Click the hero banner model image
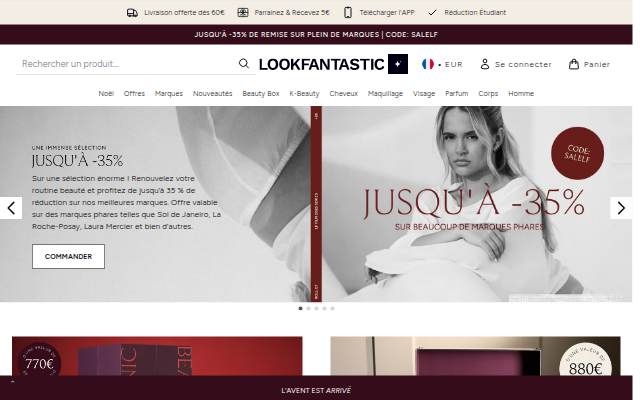 pos(477,204)
